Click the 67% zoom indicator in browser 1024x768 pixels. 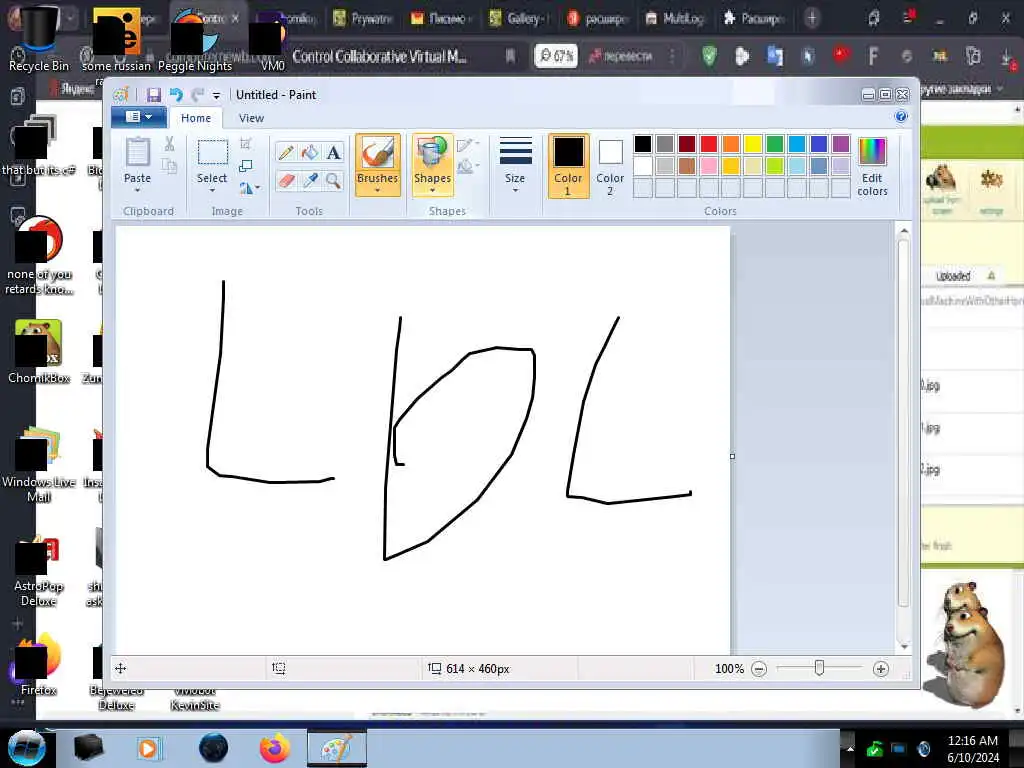556,56
